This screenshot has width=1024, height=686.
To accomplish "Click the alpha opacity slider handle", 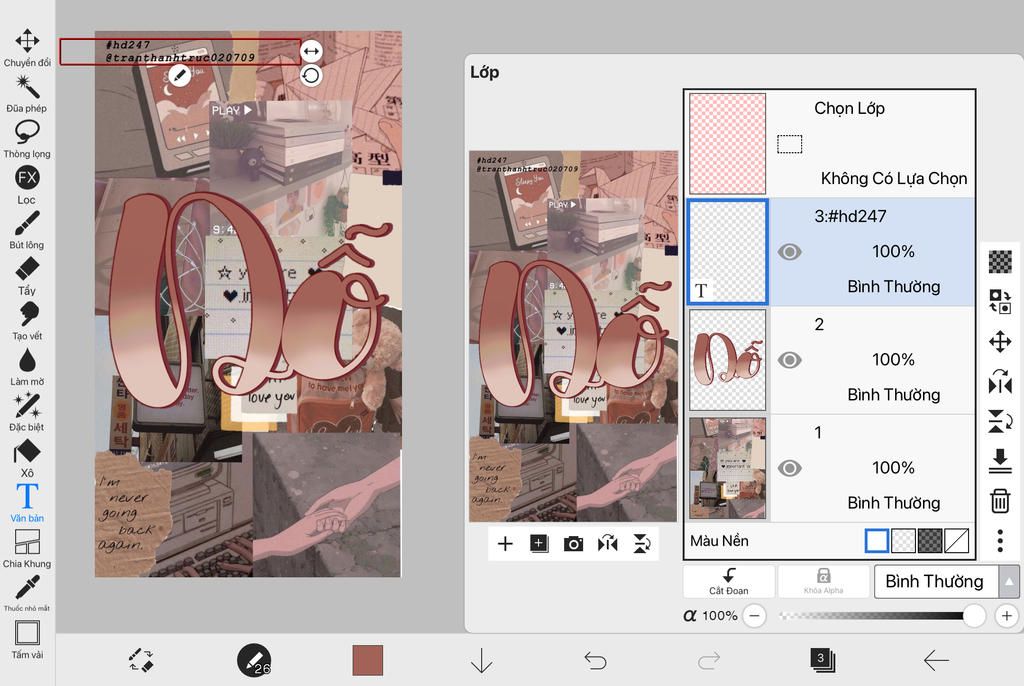I will tap(974, 615).
